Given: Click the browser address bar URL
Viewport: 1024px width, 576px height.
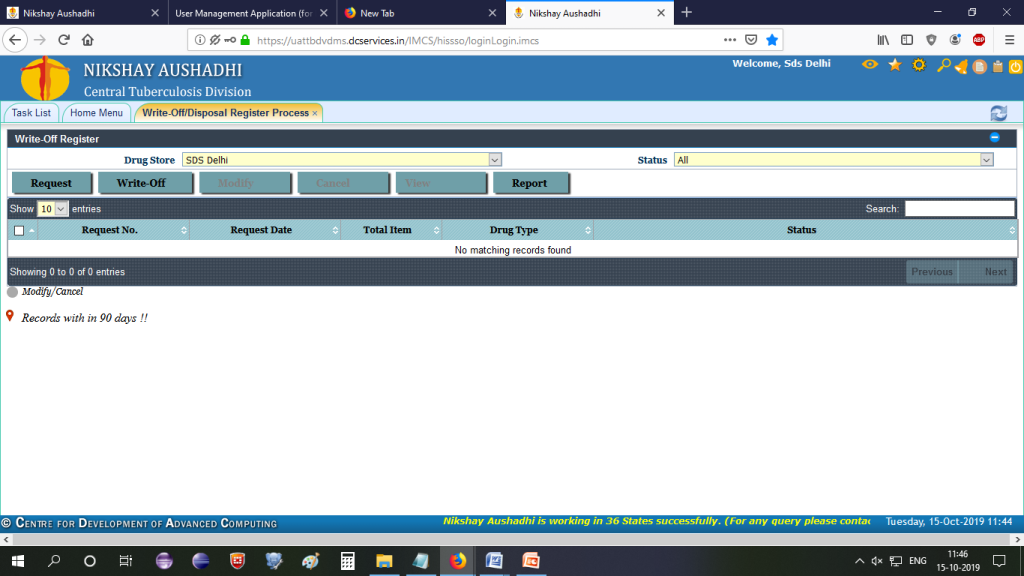Looking at the screenshot, I should pos(398,40).
